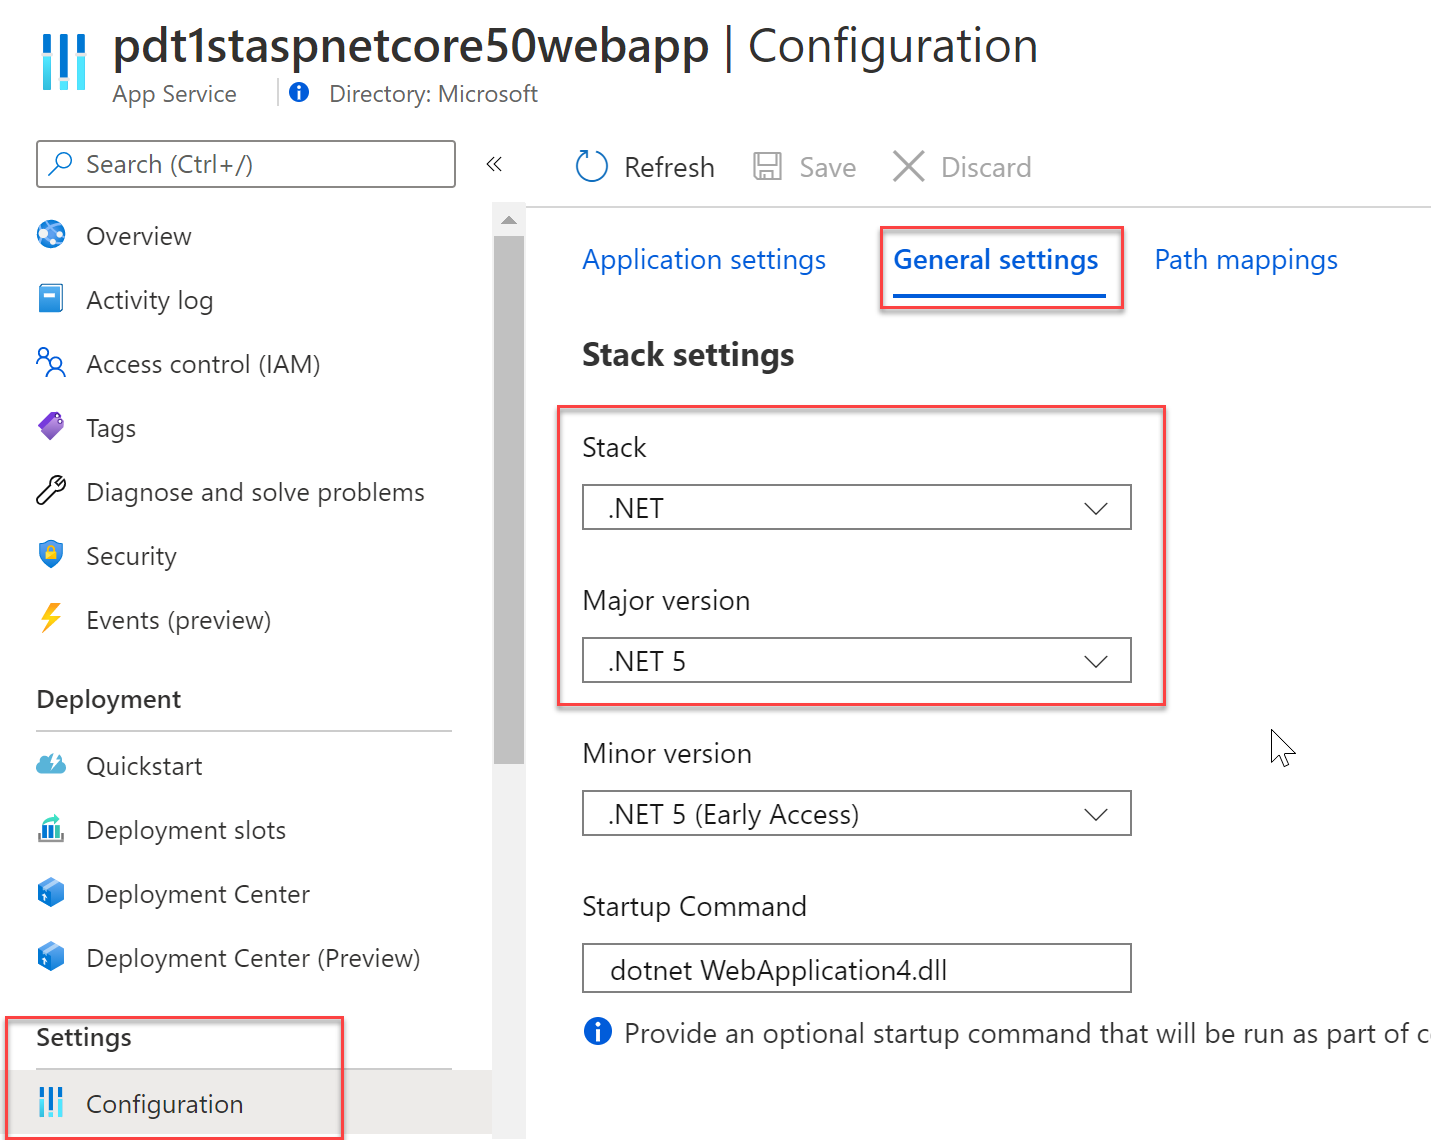
Task: Open Tags via its tag icon
Action: [x=51, y=427]
